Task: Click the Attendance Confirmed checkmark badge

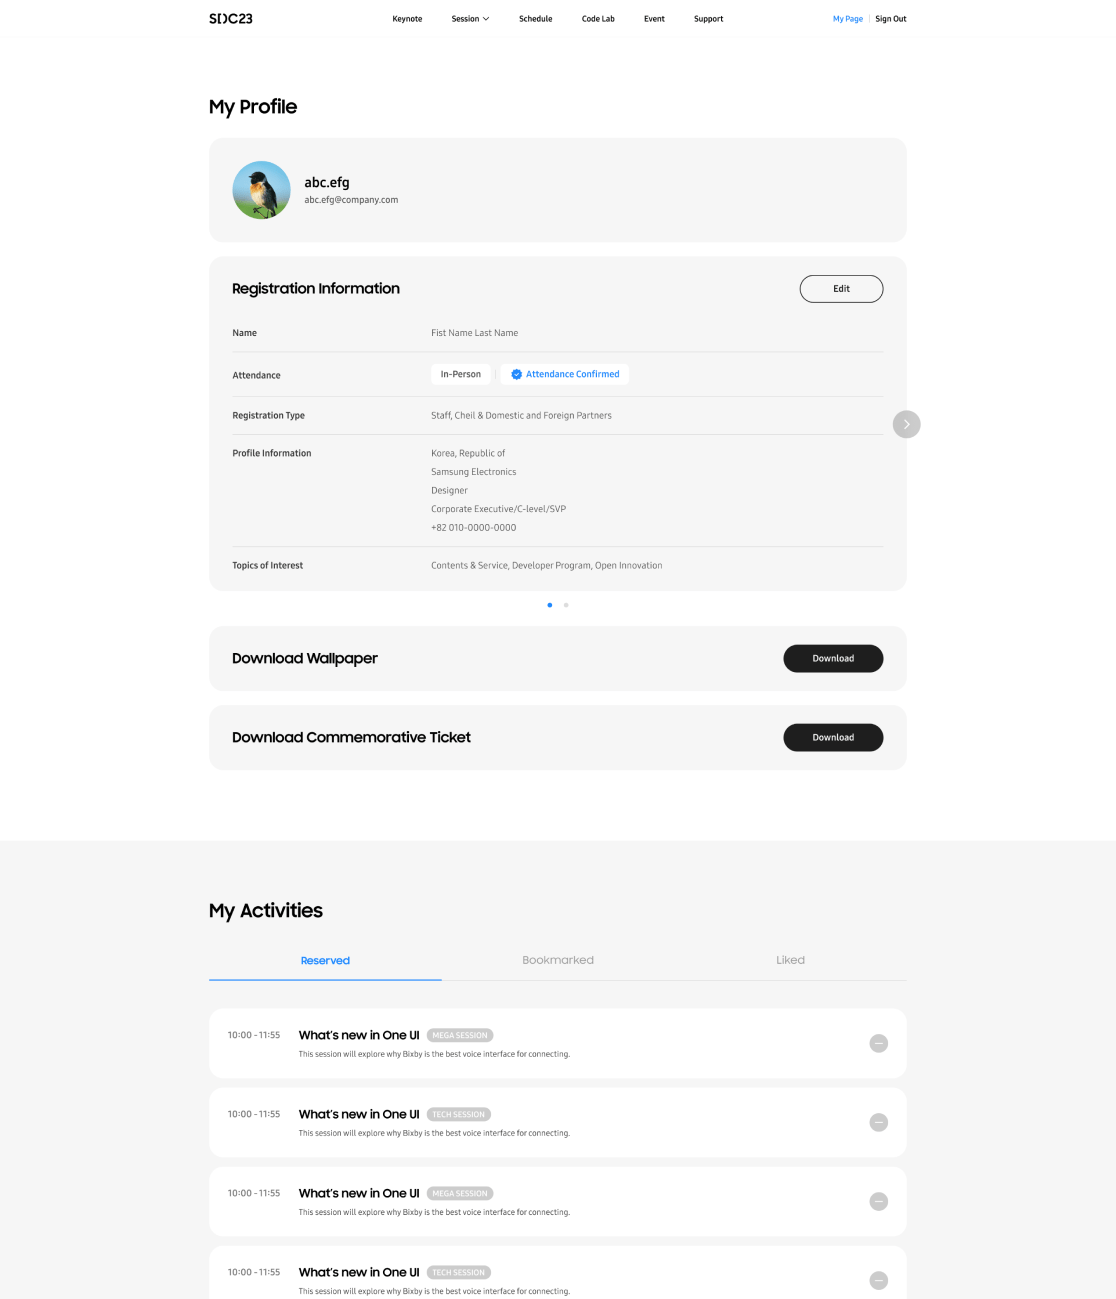Action: click(517, 374)
